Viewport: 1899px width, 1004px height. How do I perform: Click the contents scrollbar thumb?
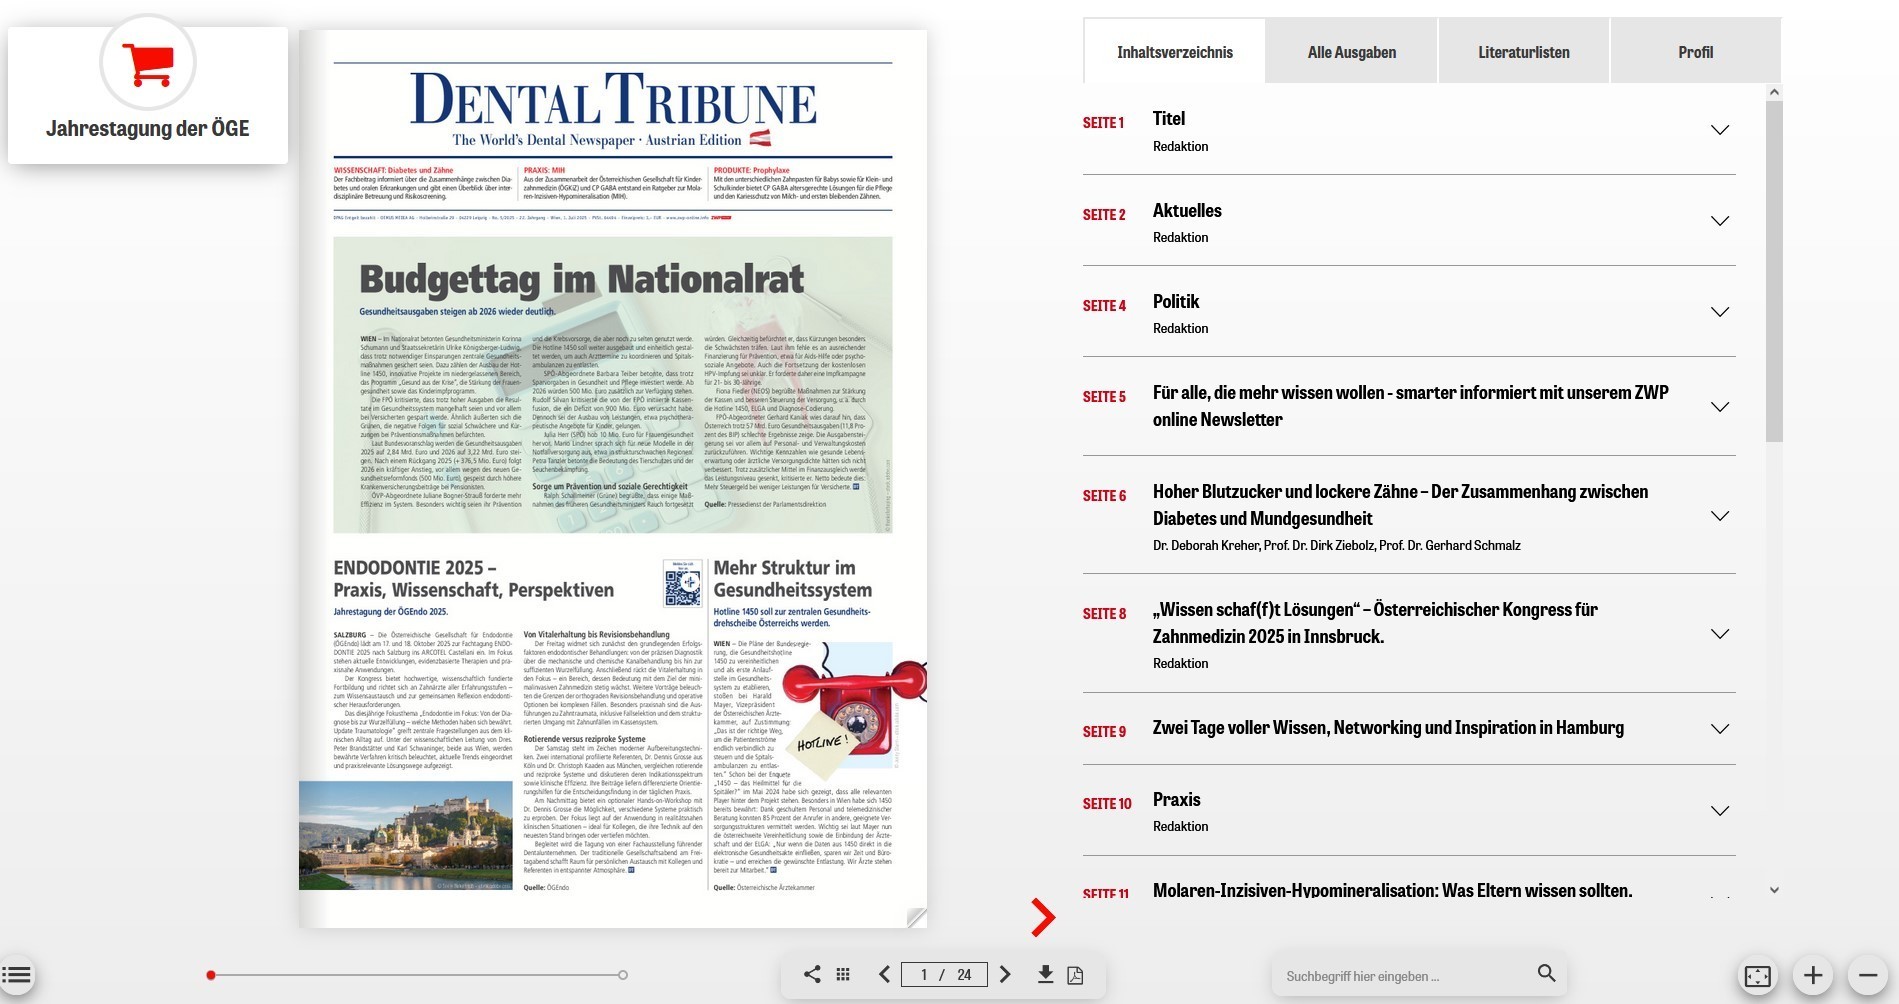coord(1774,270)
